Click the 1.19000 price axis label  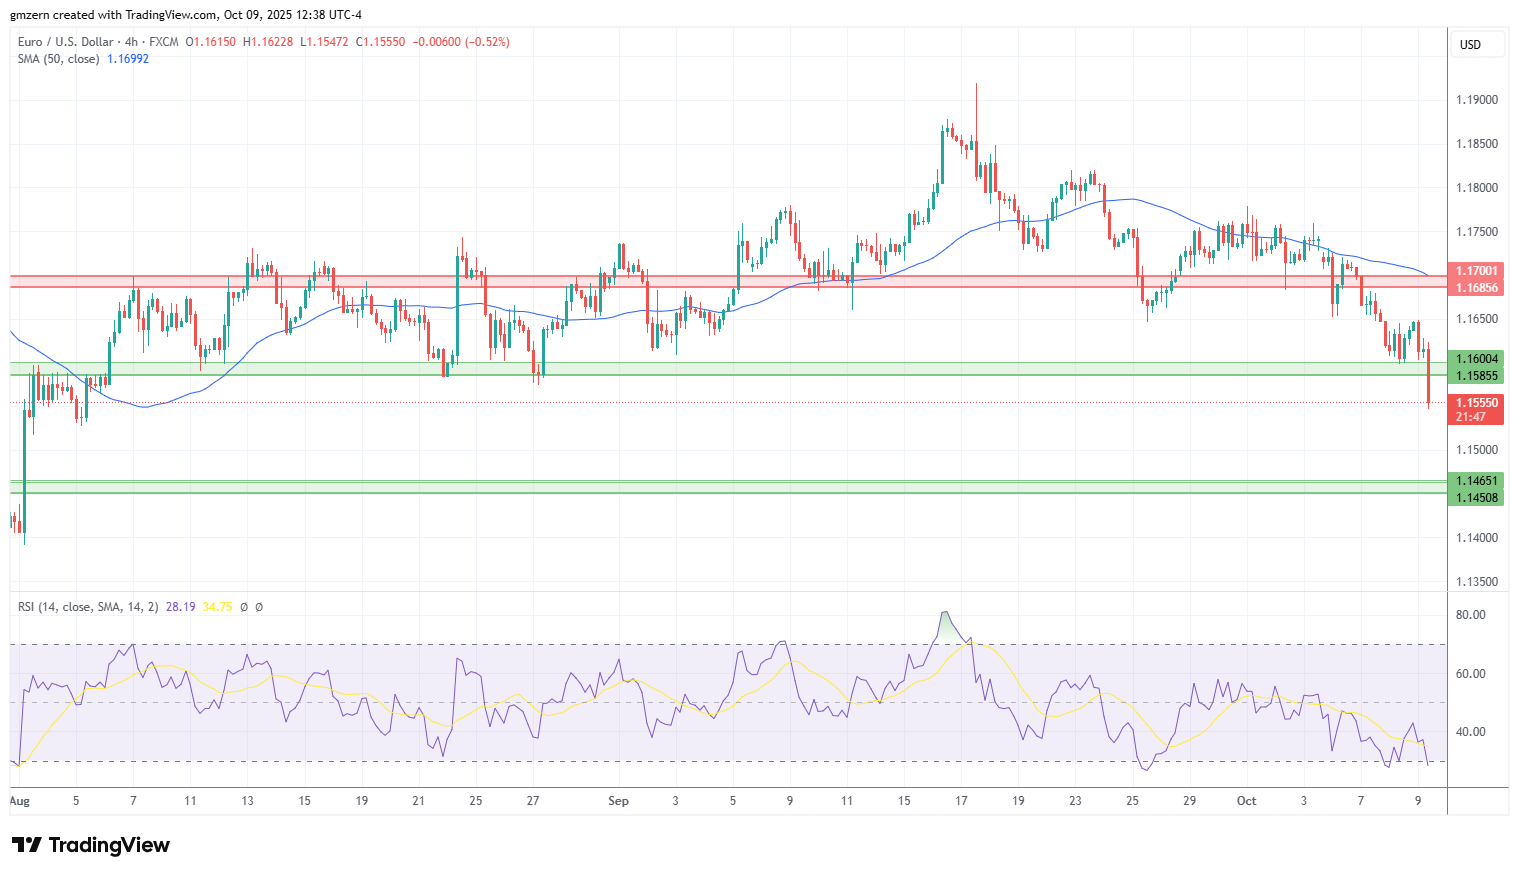click(x=1477, y=100)
